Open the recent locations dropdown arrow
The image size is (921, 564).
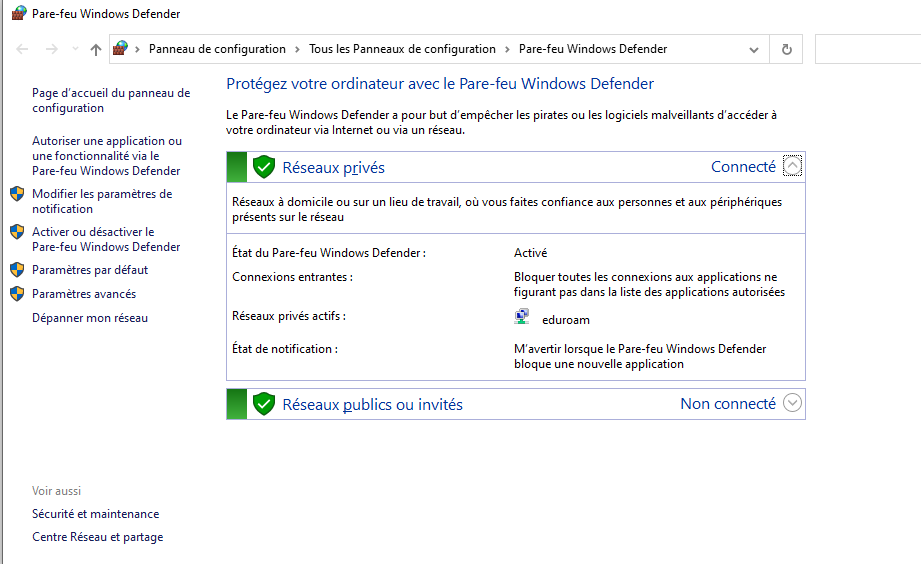point(75,49)
